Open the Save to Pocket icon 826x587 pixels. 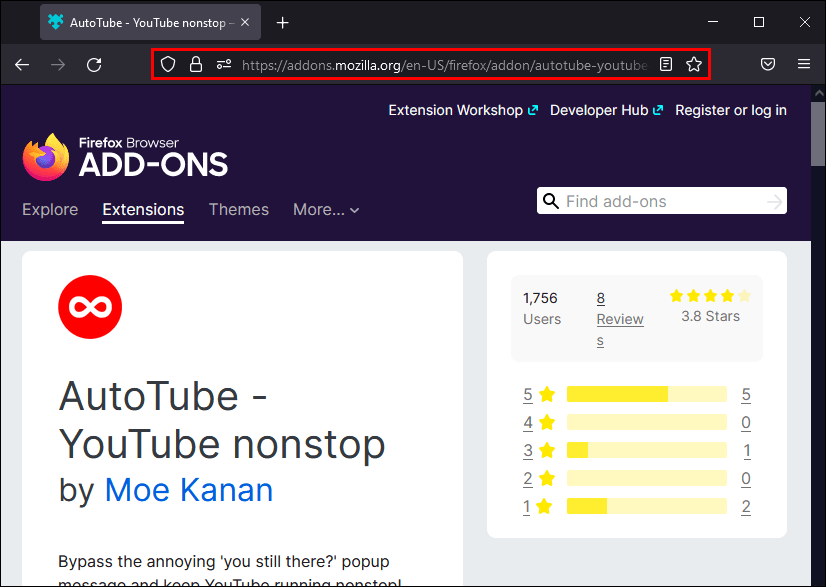coord(768,64)
